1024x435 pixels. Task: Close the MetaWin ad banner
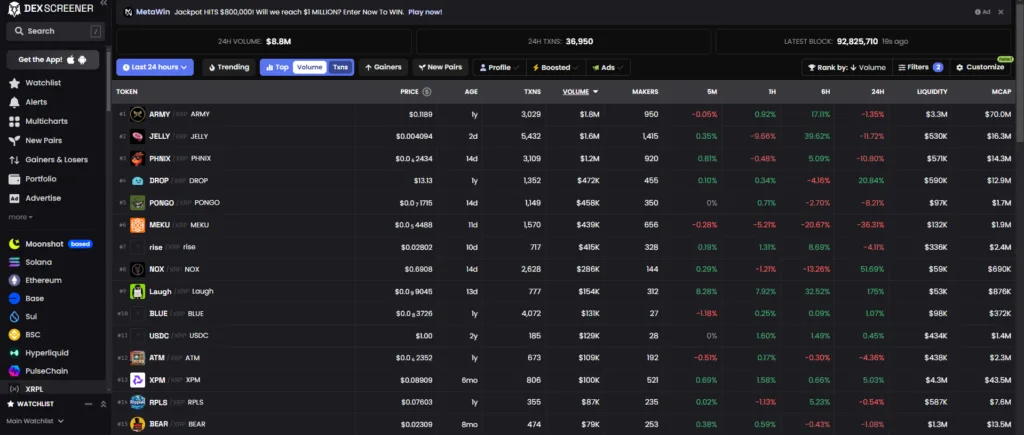1000,12
